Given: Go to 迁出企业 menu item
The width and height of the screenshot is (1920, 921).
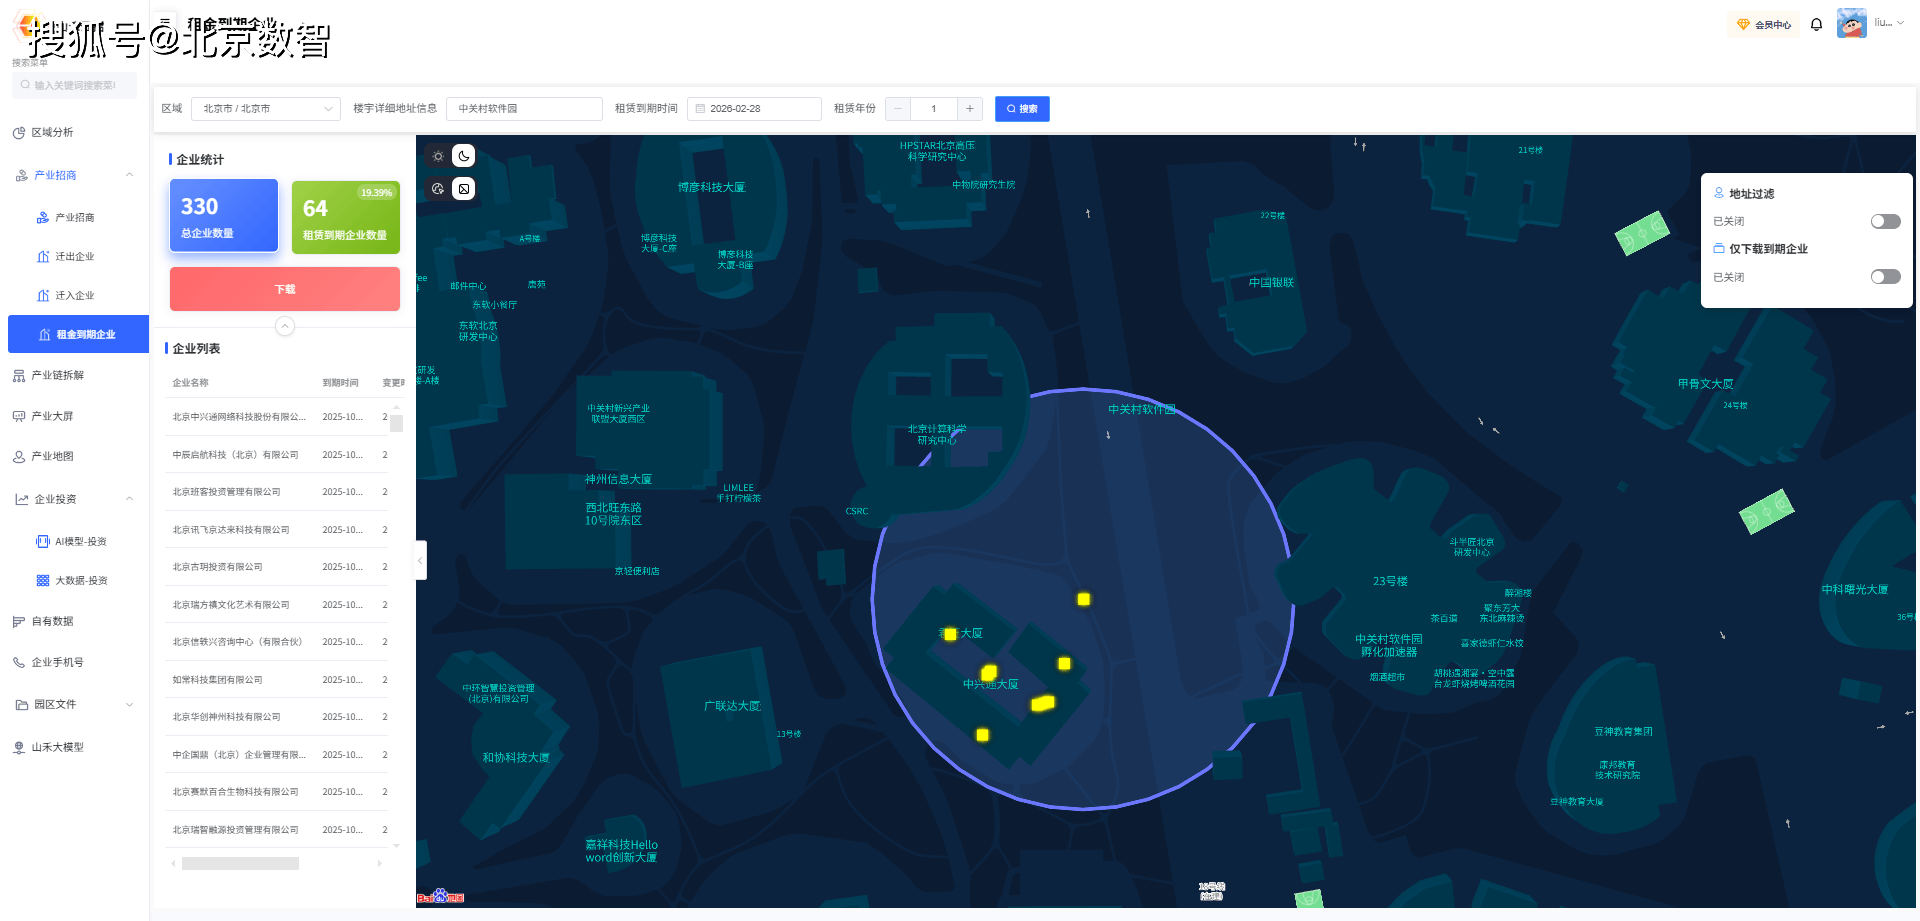Looking at the screenshot, I should click(74, 256).
